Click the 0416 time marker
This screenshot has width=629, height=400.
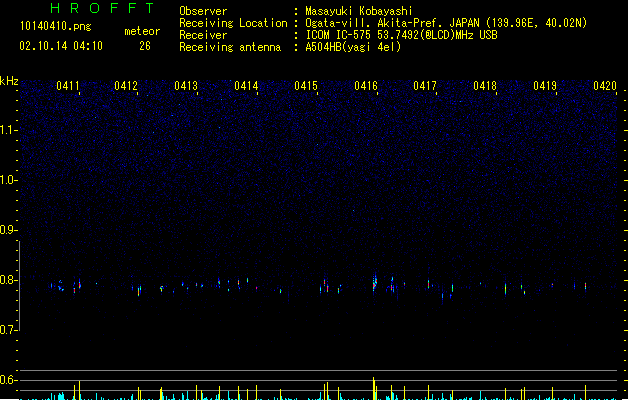[366, 86]
